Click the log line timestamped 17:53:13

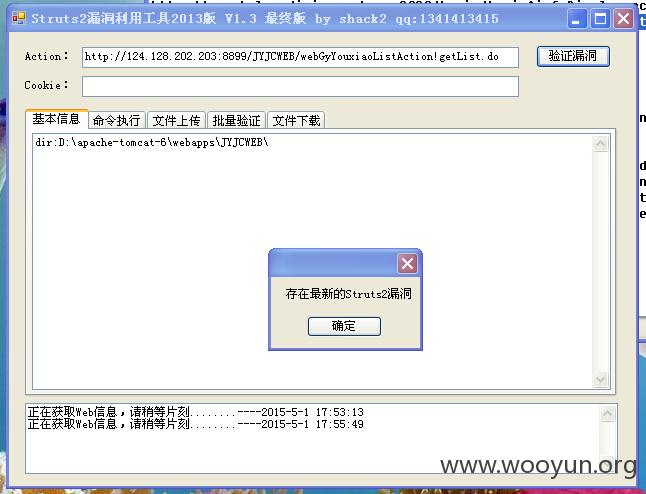pos(196,412)
